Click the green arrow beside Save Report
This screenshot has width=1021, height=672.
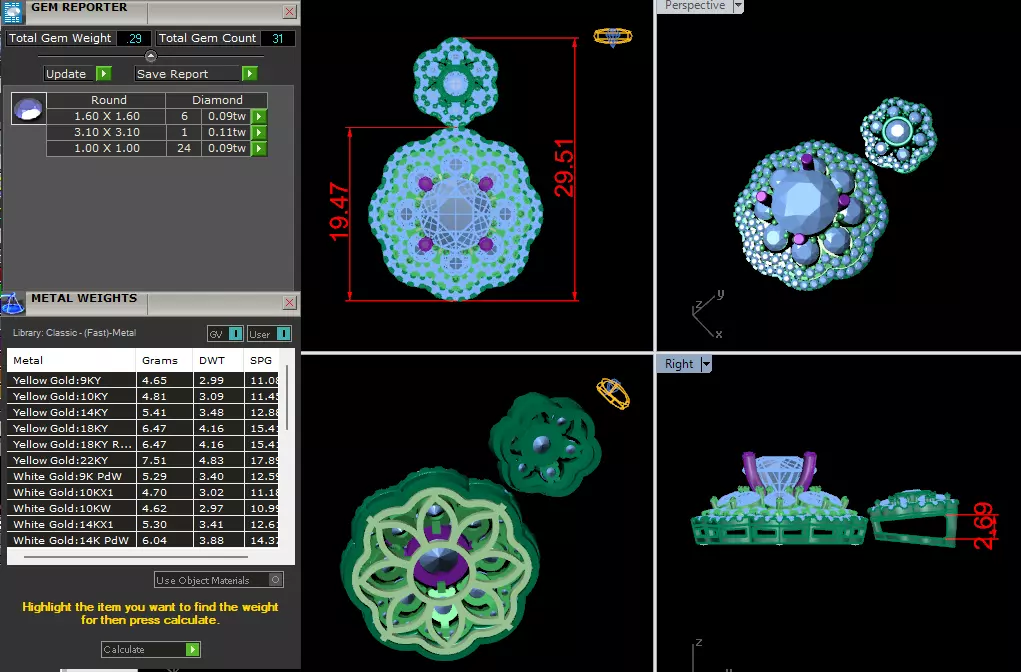click(249, 74)
